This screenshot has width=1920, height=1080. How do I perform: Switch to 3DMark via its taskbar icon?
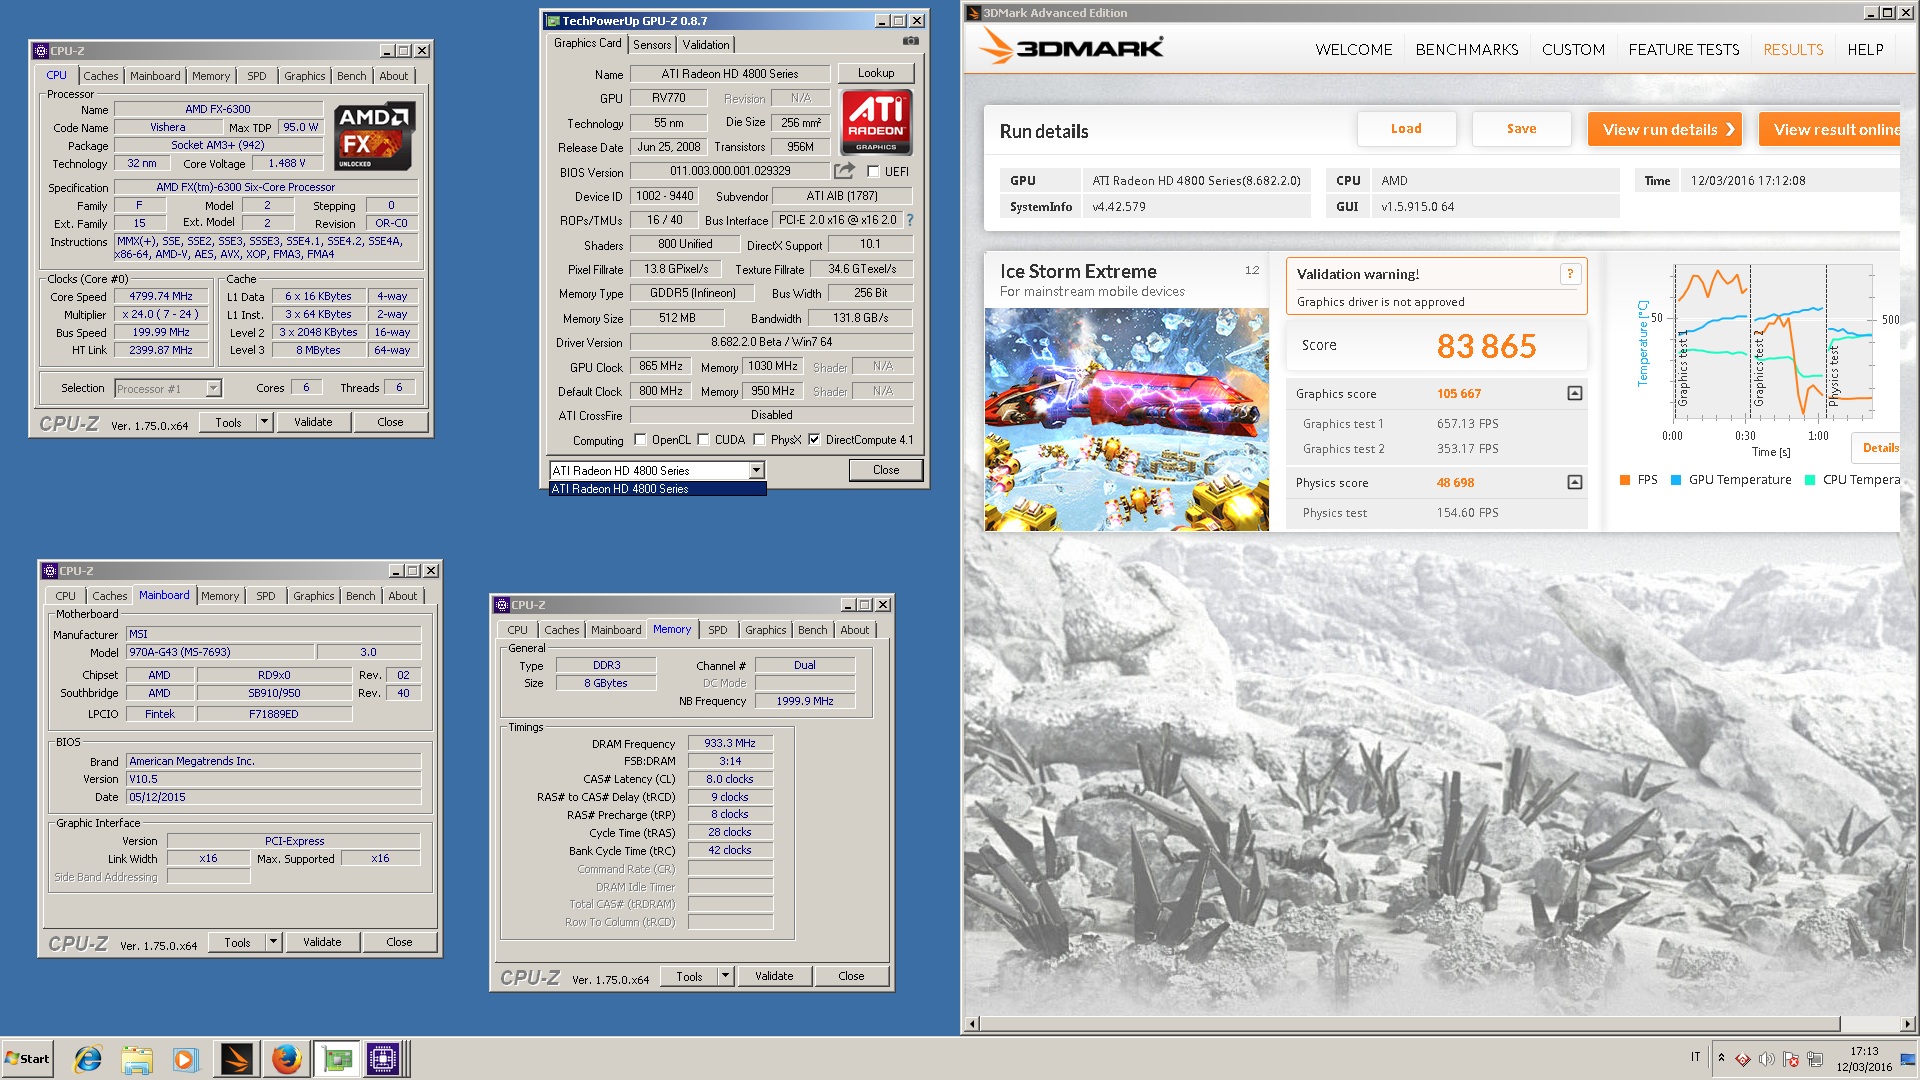(x=236, y=1058)
